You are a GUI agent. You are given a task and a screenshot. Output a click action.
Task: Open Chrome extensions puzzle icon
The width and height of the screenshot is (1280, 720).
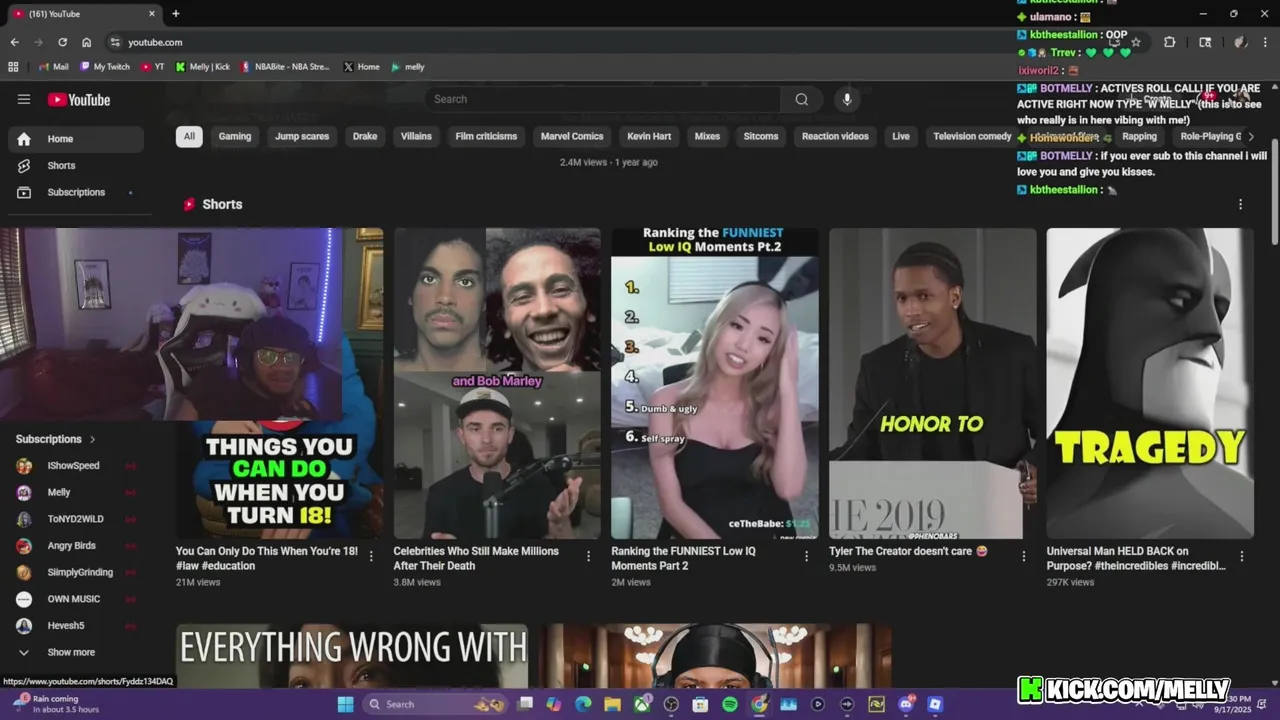click(1169, 42)
